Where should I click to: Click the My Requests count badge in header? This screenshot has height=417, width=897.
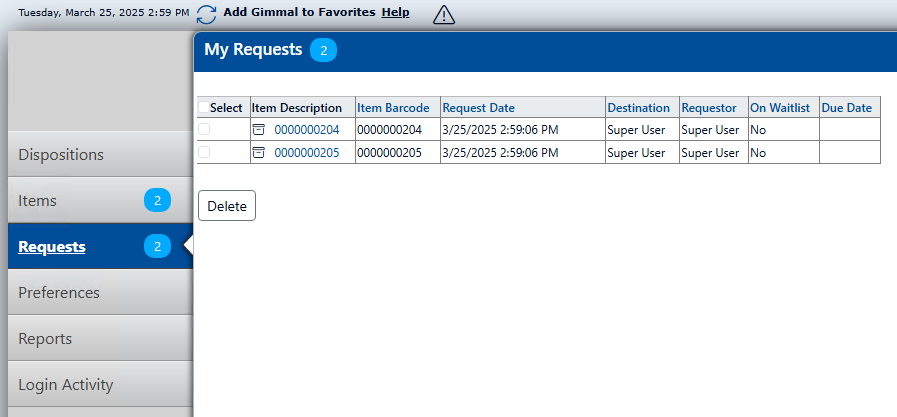coord(323,50)
